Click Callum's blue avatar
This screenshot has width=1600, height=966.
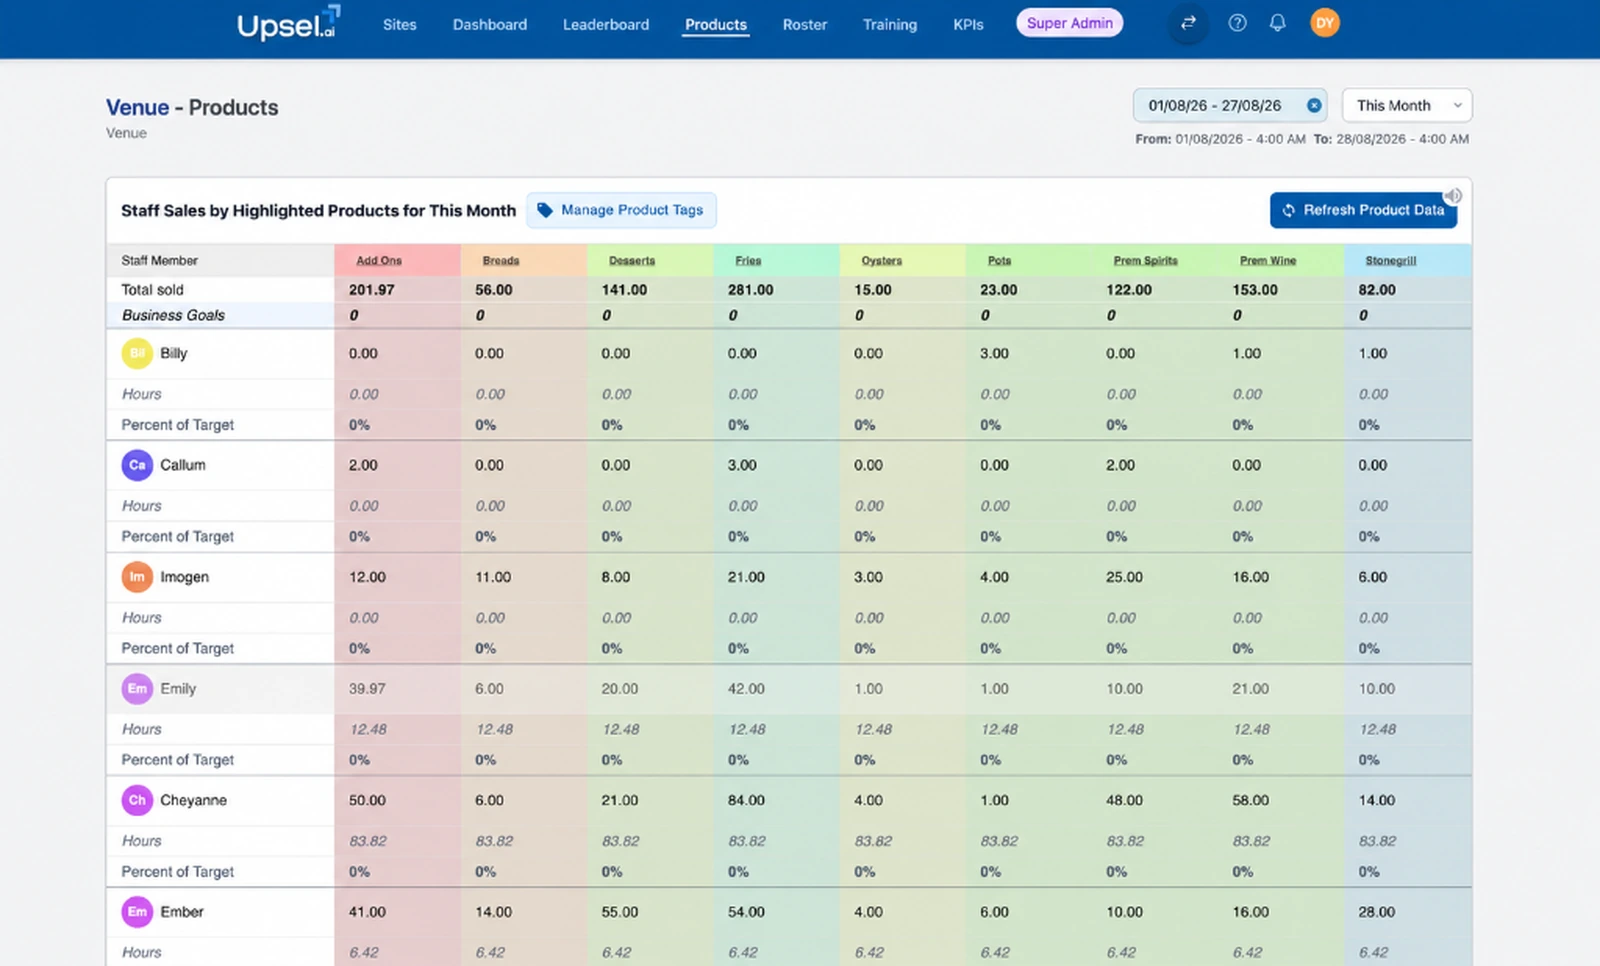137,465
